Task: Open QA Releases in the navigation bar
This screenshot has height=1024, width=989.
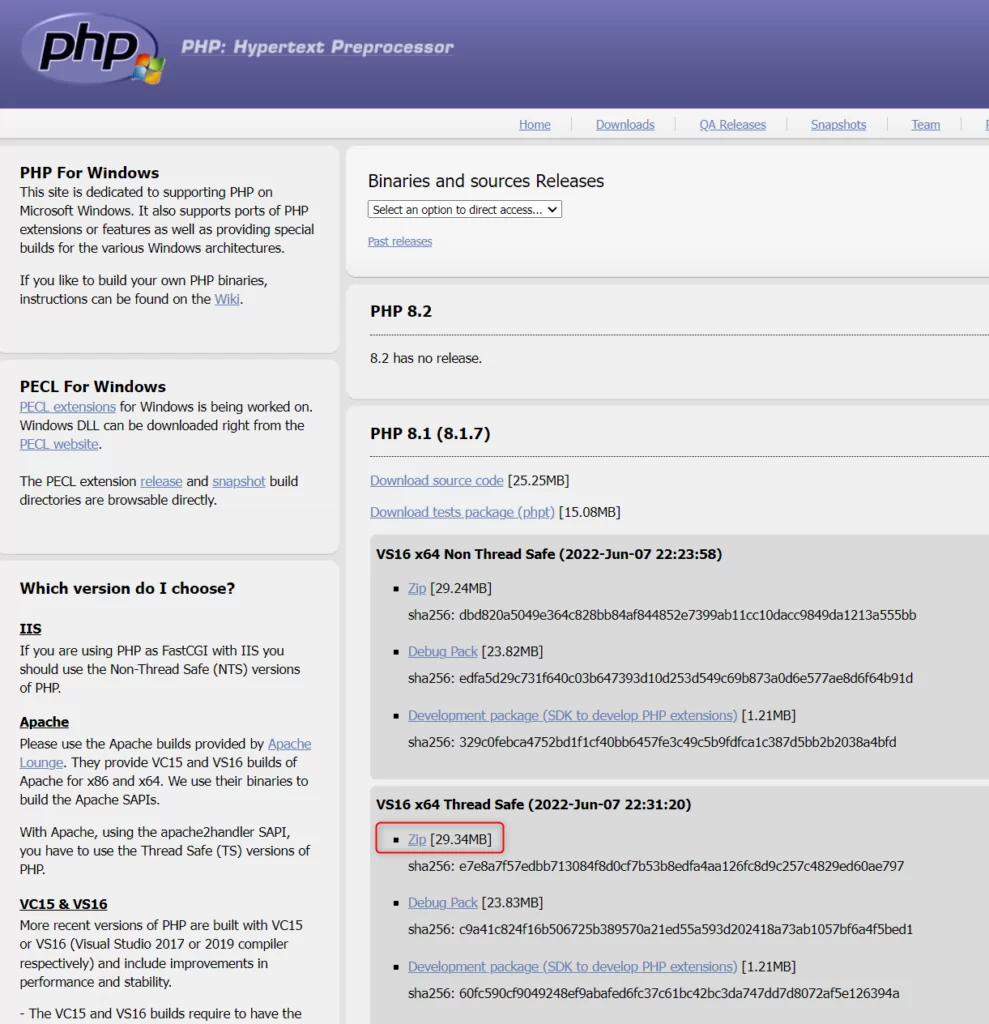Action: click(x=732, y=125)
